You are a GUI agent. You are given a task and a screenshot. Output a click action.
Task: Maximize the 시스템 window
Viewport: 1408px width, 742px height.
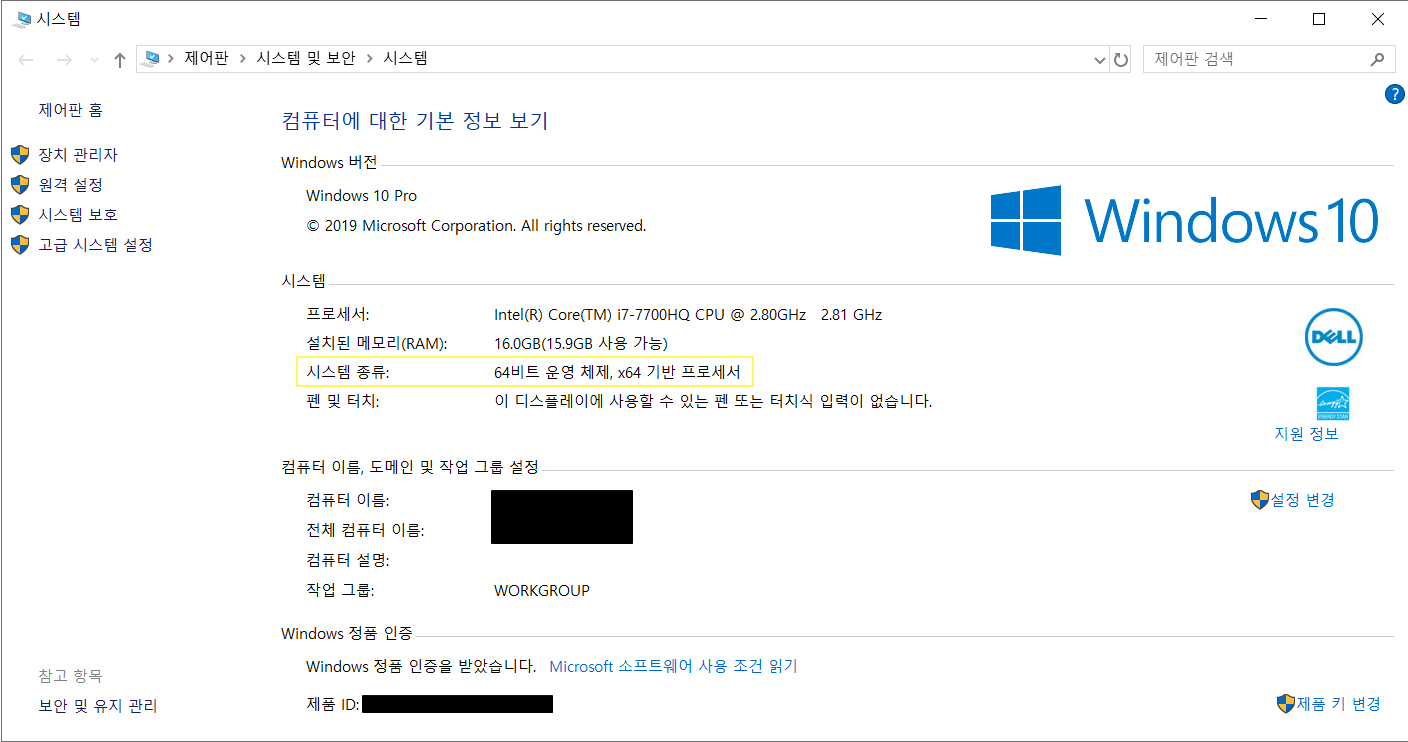click(x=1319, y=19)
